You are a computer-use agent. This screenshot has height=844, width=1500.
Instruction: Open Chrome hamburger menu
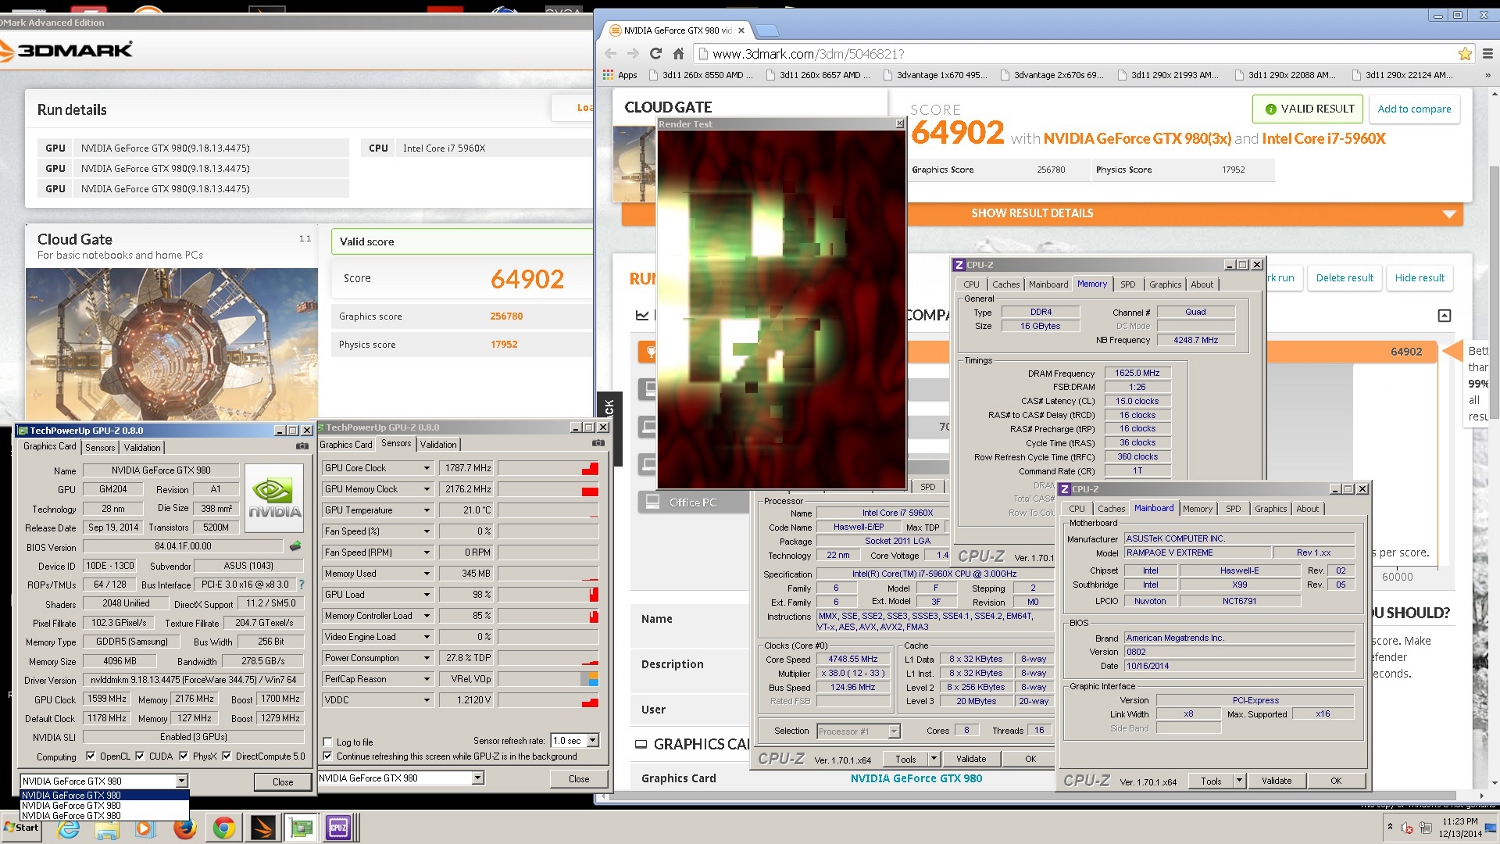[x=1488, y=54]
